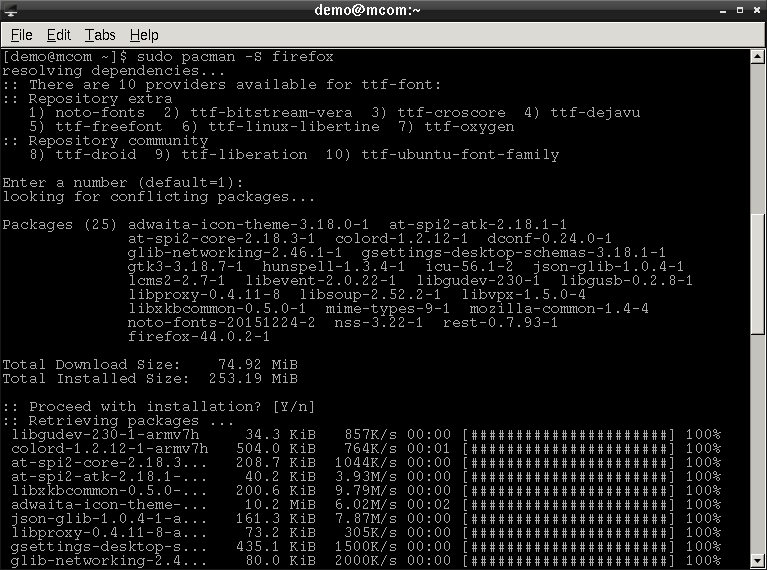Click the demo@mcom:~ title bar text
767x570 pixels.
click(x=382, y=11)
